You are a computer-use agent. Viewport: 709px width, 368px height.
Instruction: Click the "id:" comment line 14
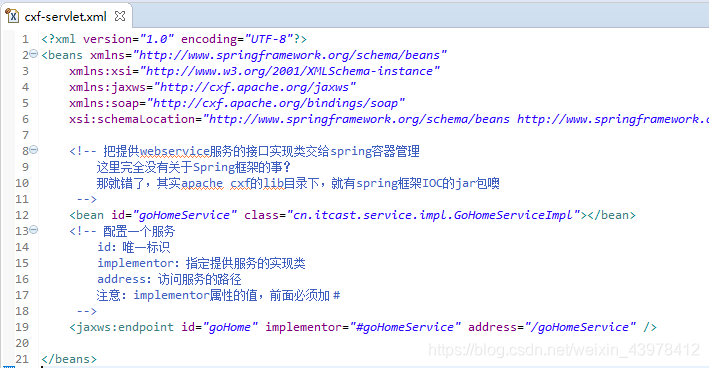click(x=133, y=247)
